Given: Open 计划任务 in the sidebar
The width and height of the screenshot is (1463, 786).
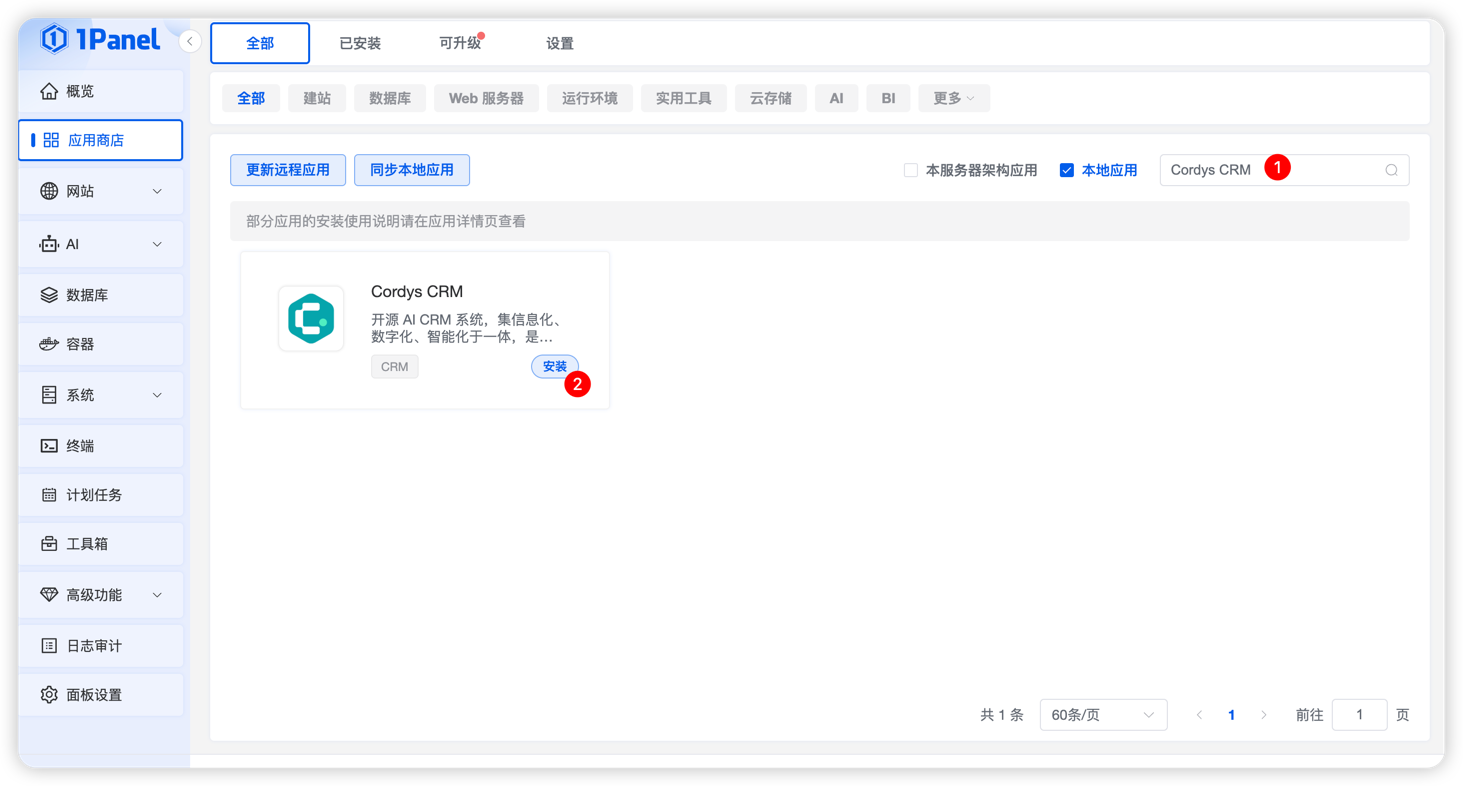Looking at the screenshot, I should [x=100, y=495].
